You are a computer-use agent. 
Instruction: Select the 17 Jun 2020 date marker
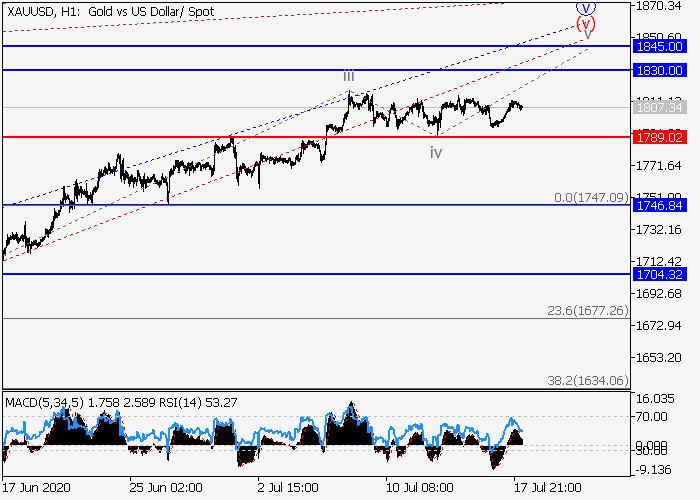(x=39, y=487)
